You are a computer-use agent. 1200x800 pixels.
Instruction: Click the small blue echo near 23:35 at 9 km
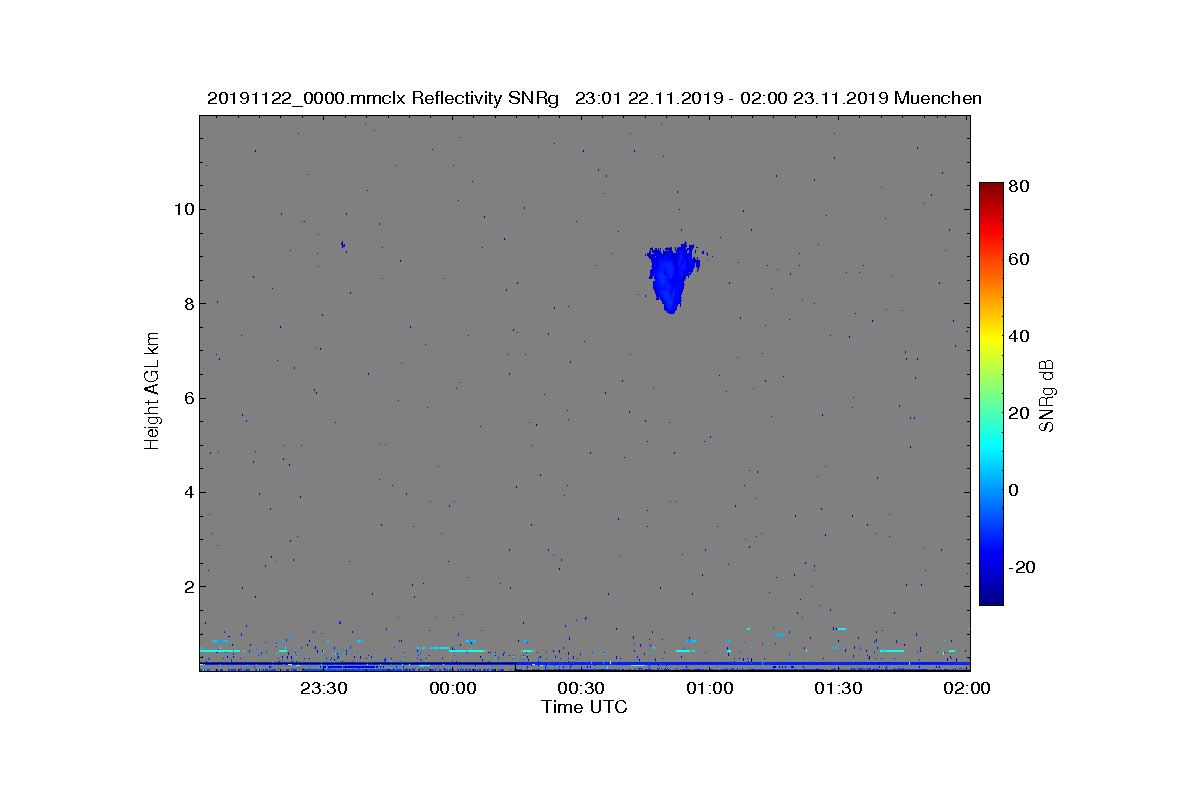(x=342, y=244)
